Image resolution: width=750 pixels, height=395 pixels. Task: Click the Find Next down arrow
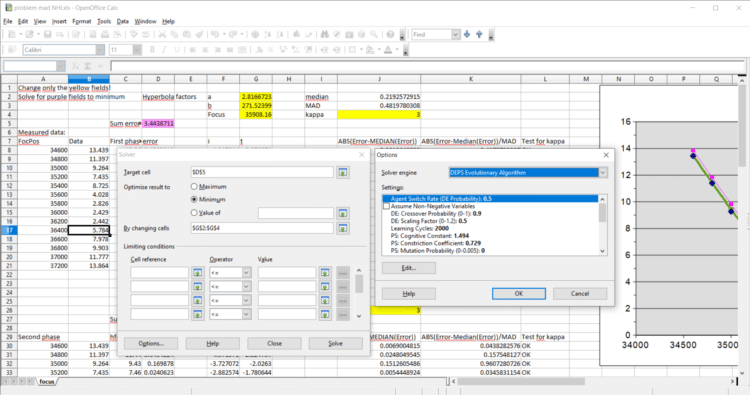tap(467, 34)
